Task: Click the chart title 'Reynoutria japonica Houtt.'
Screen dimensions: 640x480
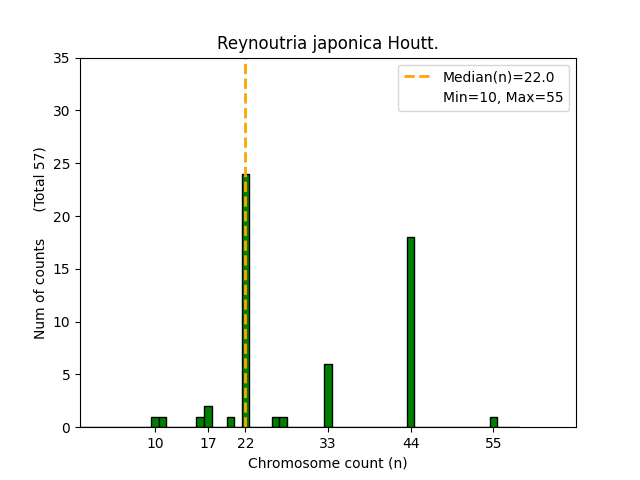Action: tap(328, 44)
